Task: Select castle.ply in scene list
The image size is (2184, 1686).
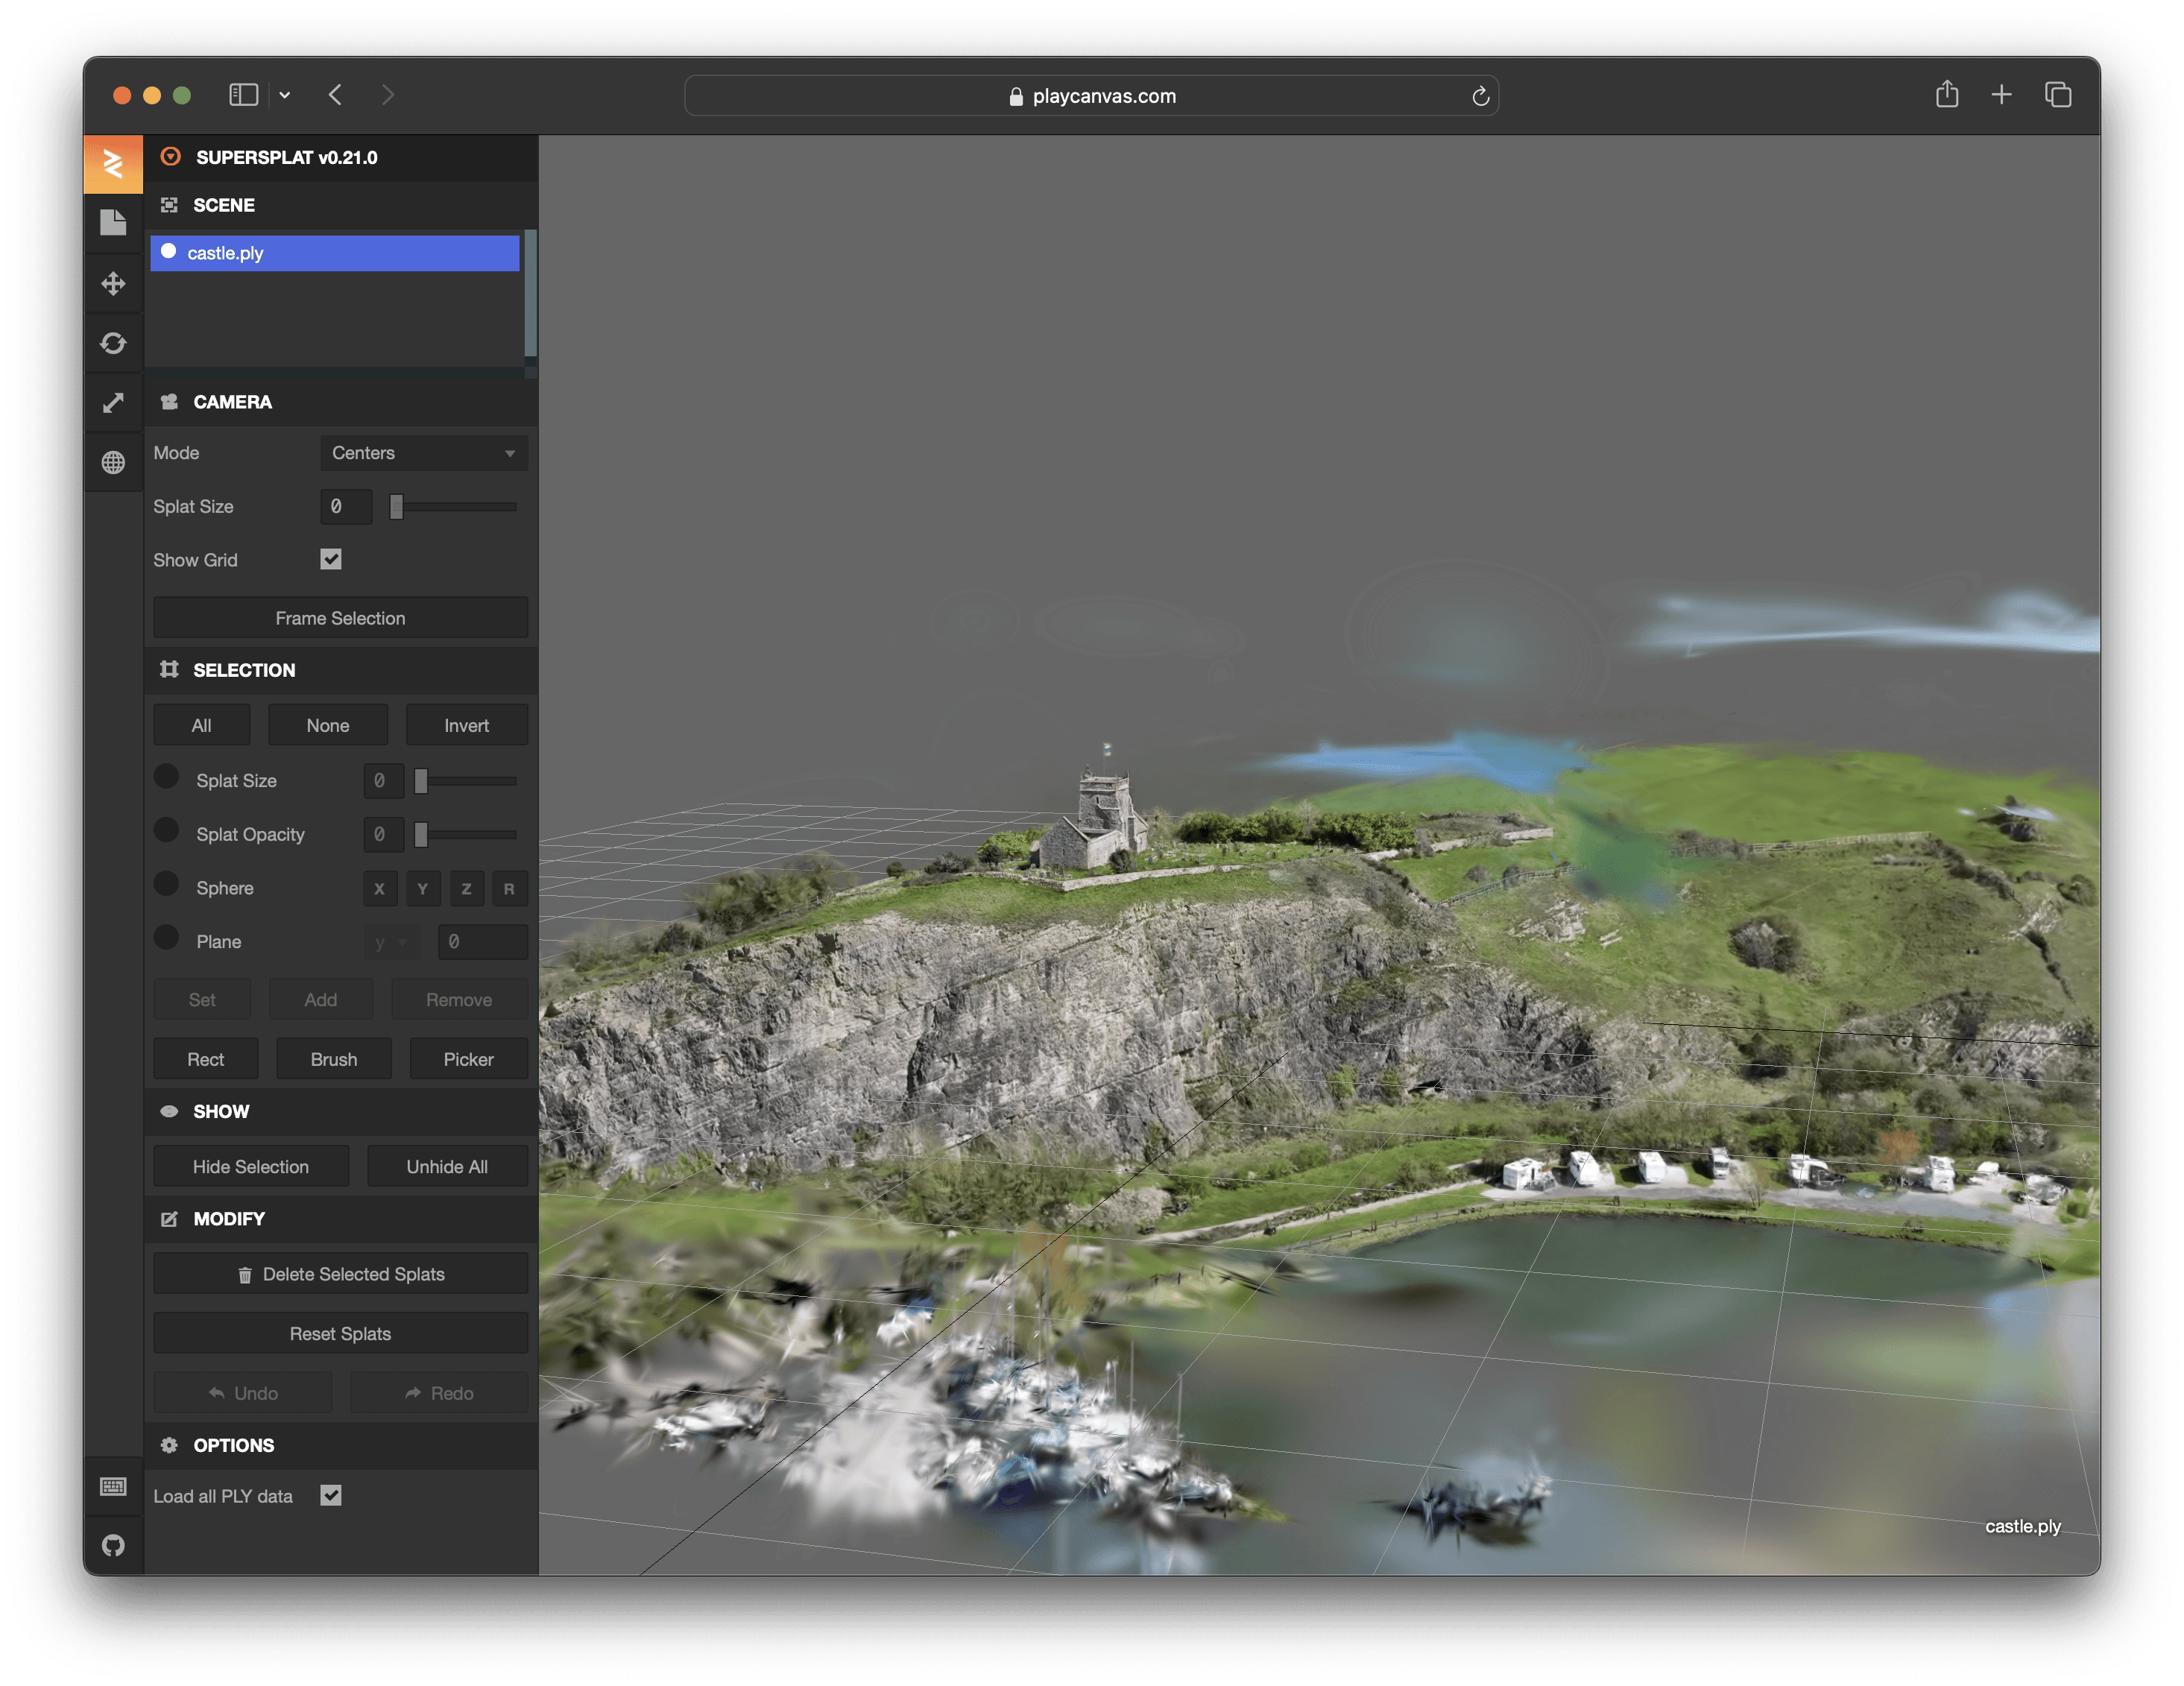Action: click(x=335, y=253)
